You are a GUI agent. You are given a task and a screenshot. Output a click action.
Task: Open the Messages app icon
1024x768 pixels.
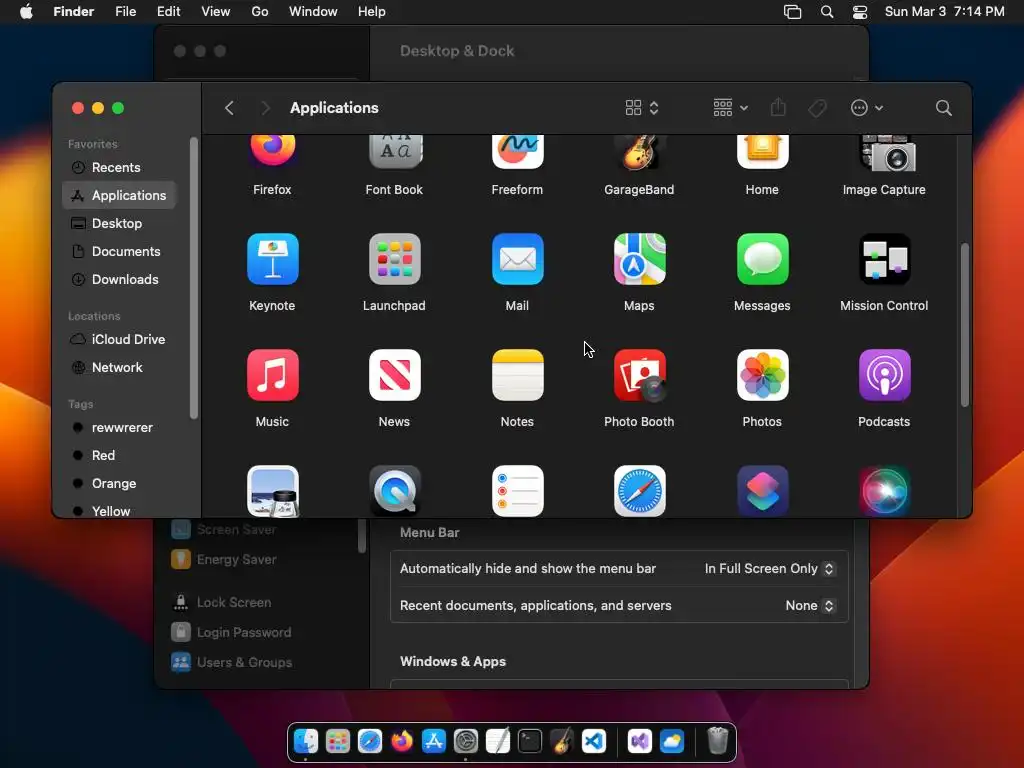(762, 259)
